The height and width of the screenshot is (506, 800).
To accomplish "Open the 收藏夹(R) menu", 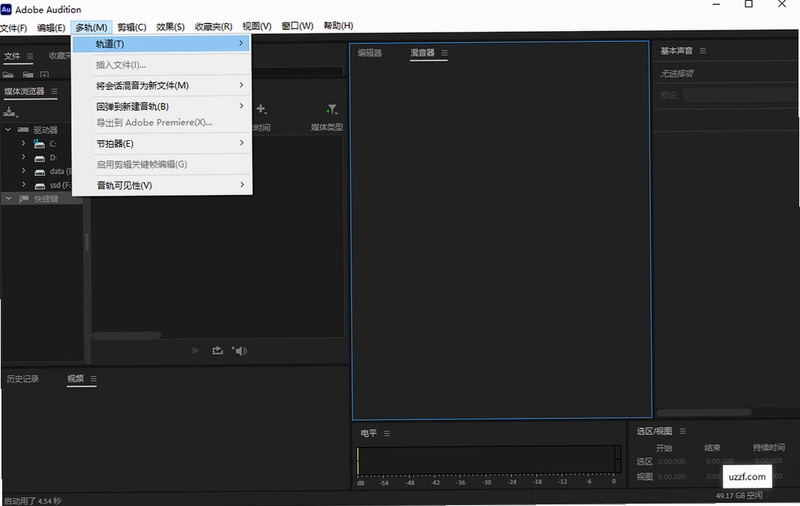I will [213, 27].
